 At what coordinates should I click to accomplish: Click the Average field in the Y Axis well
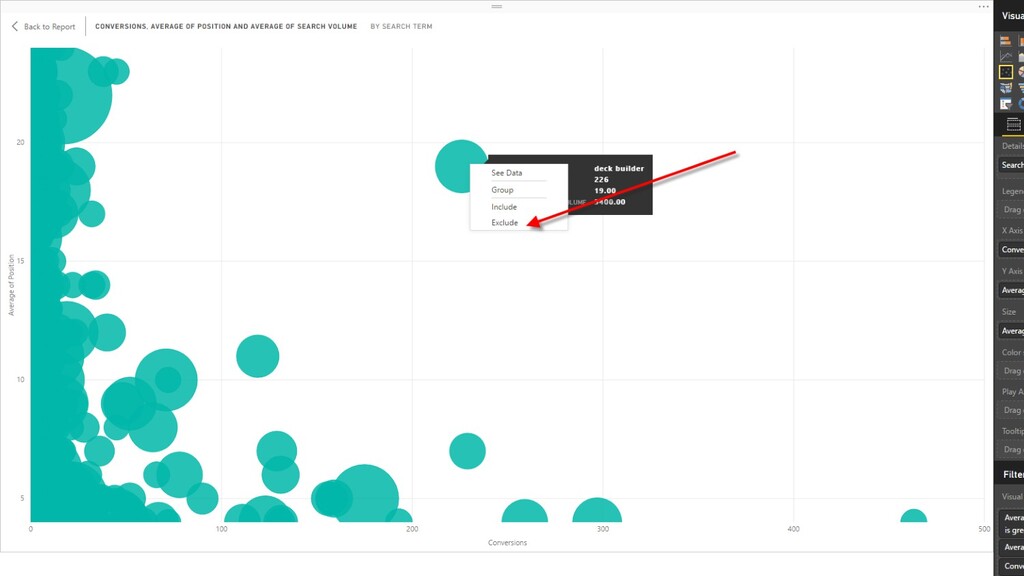click(x=1012, y=290)
